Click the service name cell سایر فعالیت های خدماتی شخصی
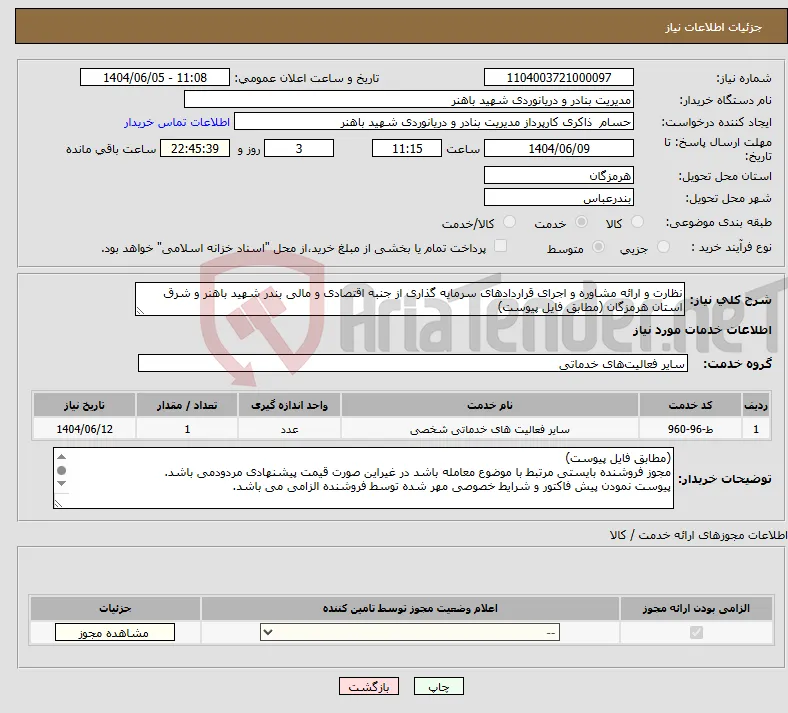The width and height of the screenshot is (788, 713). click(x=490, y=429)
